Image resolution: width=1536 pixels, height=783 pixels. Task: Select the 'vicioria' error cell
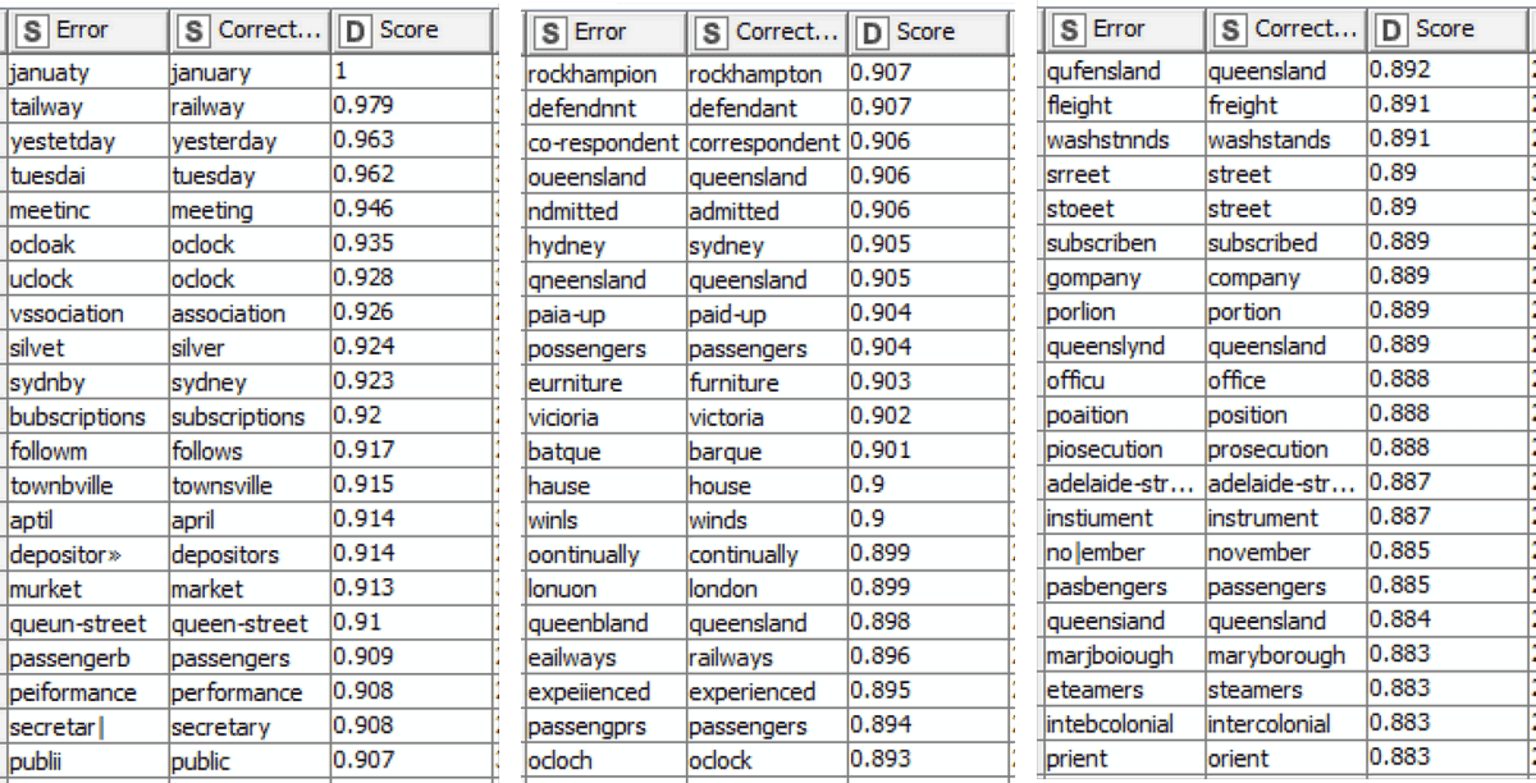pyautogui.click(x=605, y=417)
